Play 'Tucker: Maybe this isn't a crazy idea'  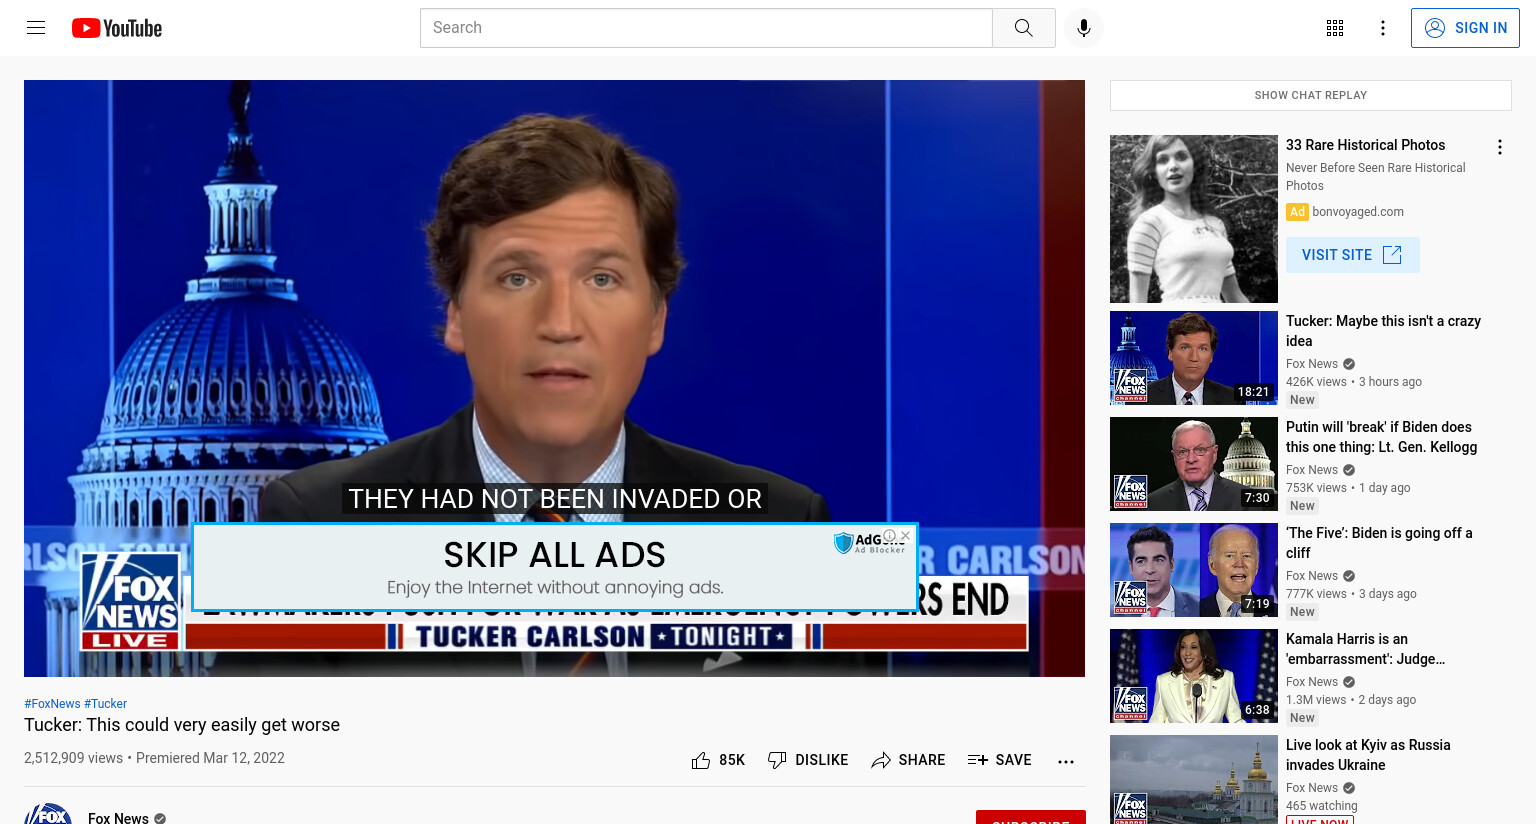coord(1383,331)
